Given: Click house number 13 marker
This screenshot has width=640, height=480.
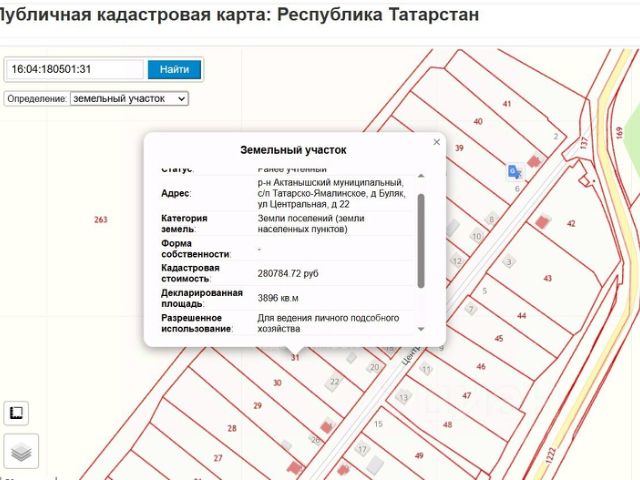Looking at the screenshot, I should pyautogui.click(x=403, y=397).
